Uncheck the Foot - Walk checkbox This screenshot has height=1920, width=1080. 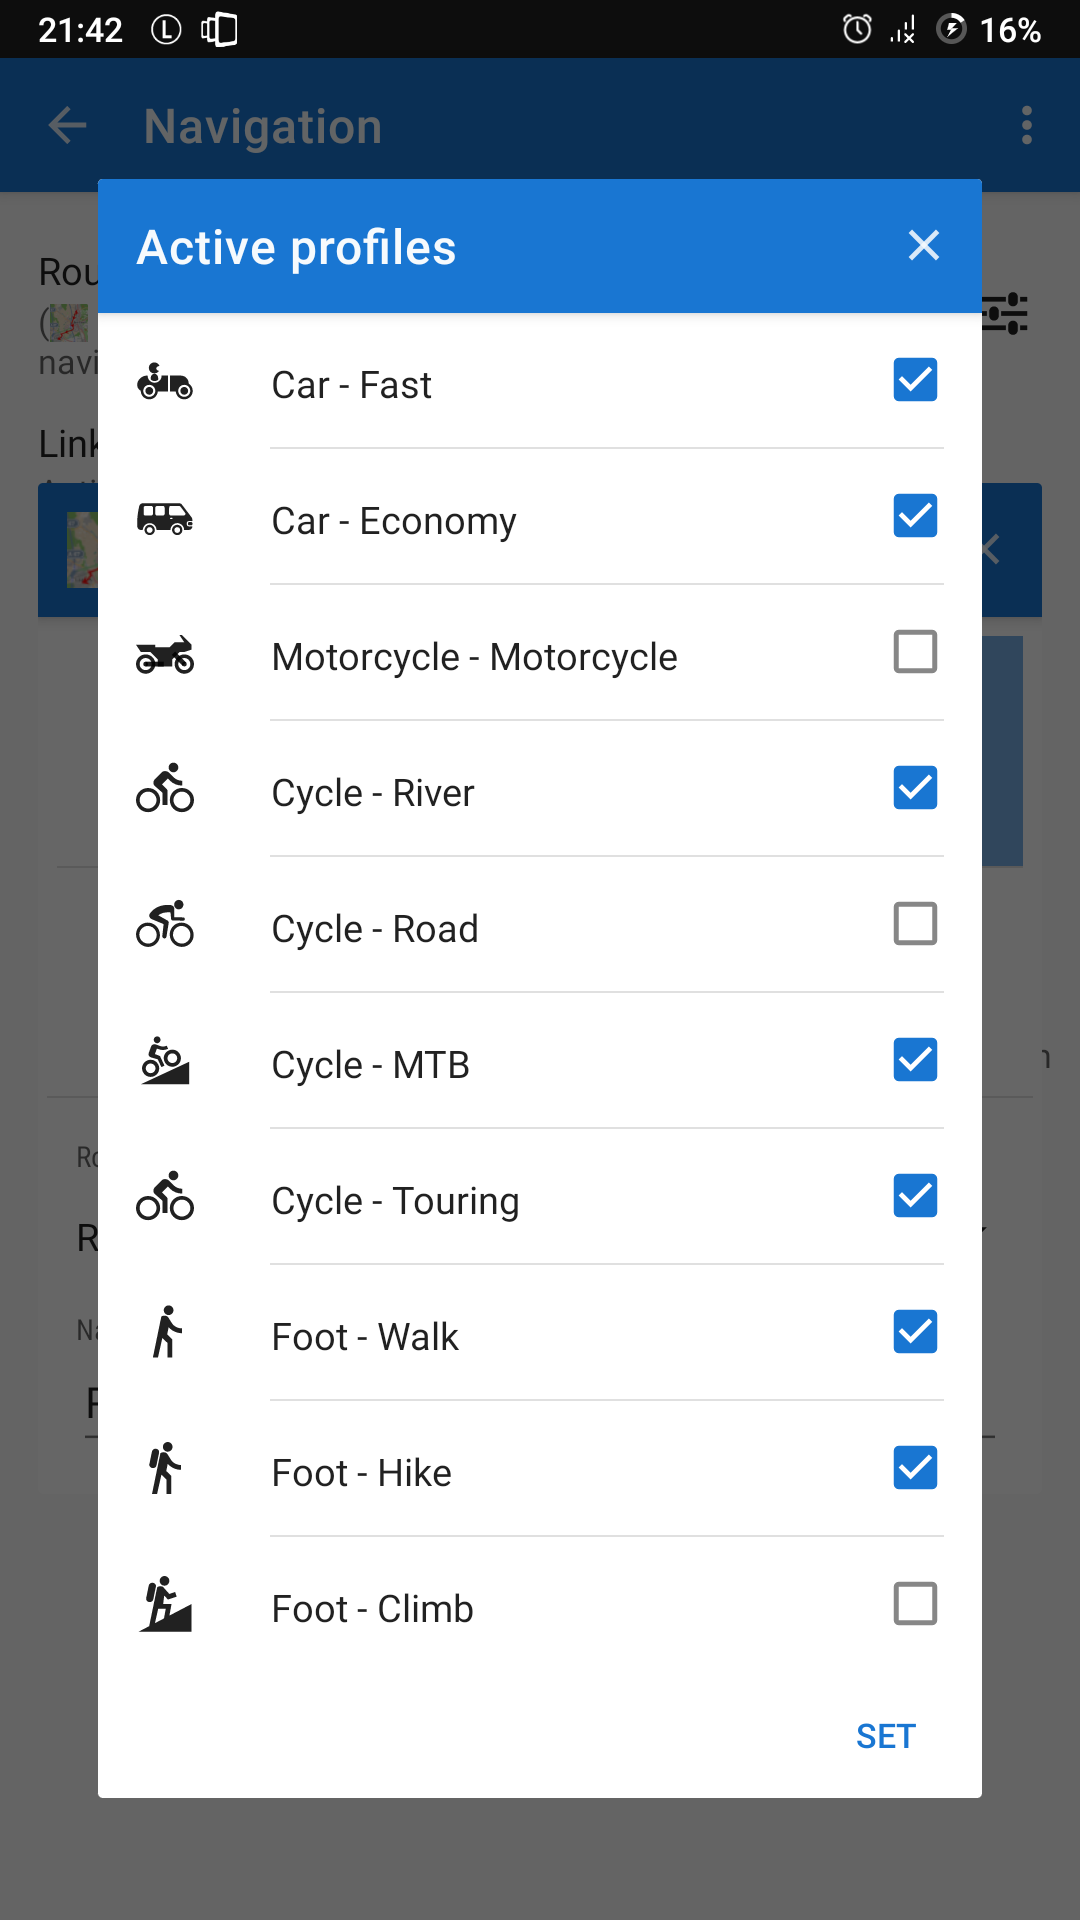[x=915, y=1332]
